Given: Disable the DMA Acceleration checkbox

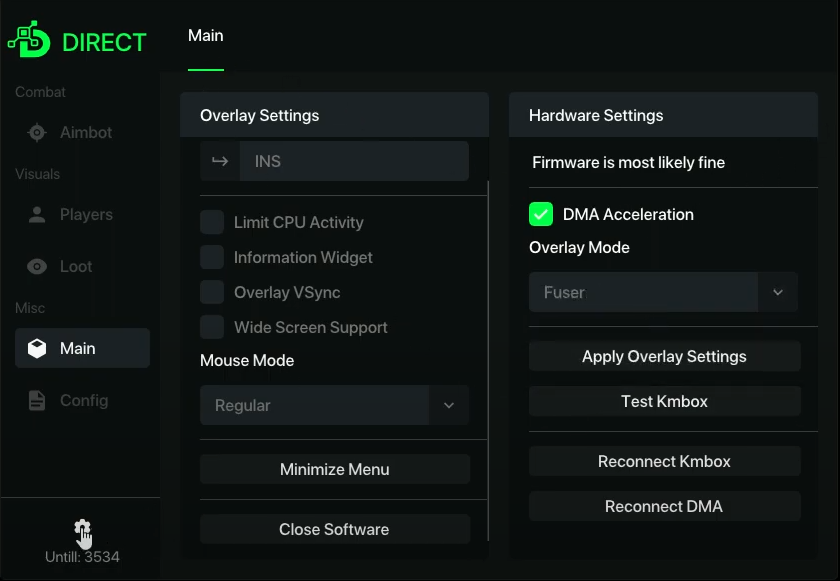Looking at the screenshot, I should pyautogui.click(x=541, y=214).
